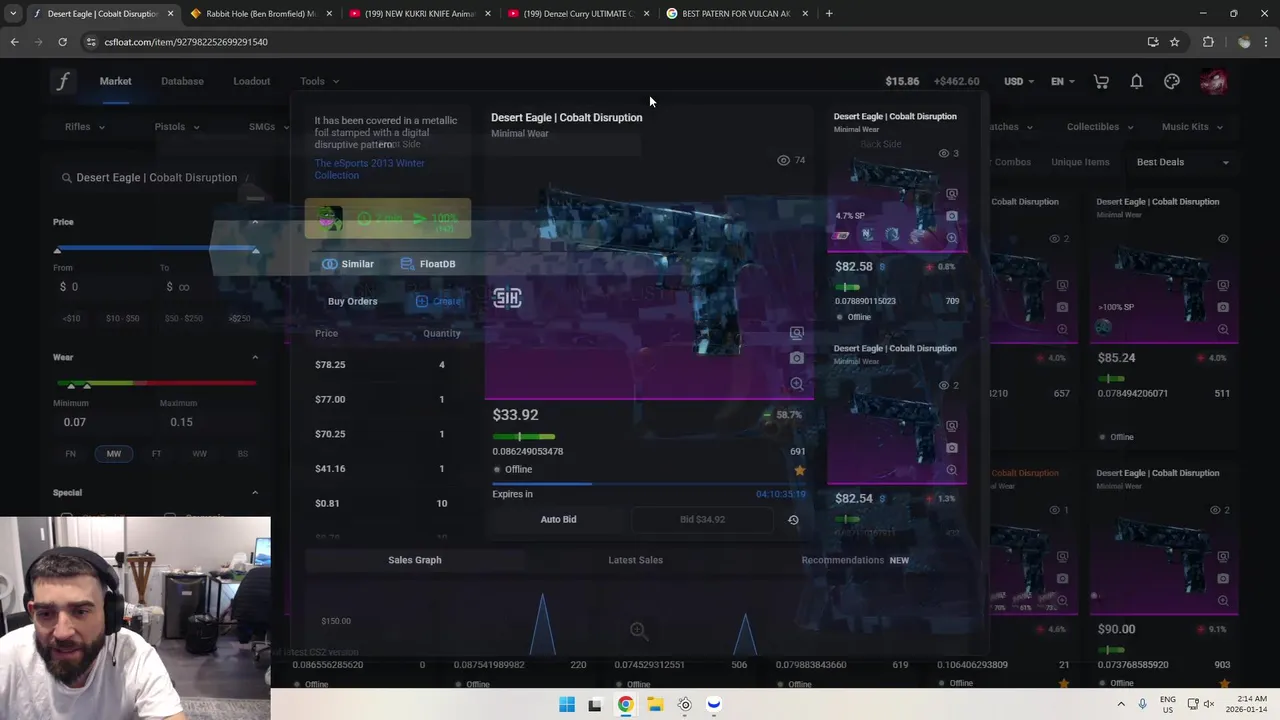The image size is (1280, 720).
Task: Reload the page
Action: point(62,42)
